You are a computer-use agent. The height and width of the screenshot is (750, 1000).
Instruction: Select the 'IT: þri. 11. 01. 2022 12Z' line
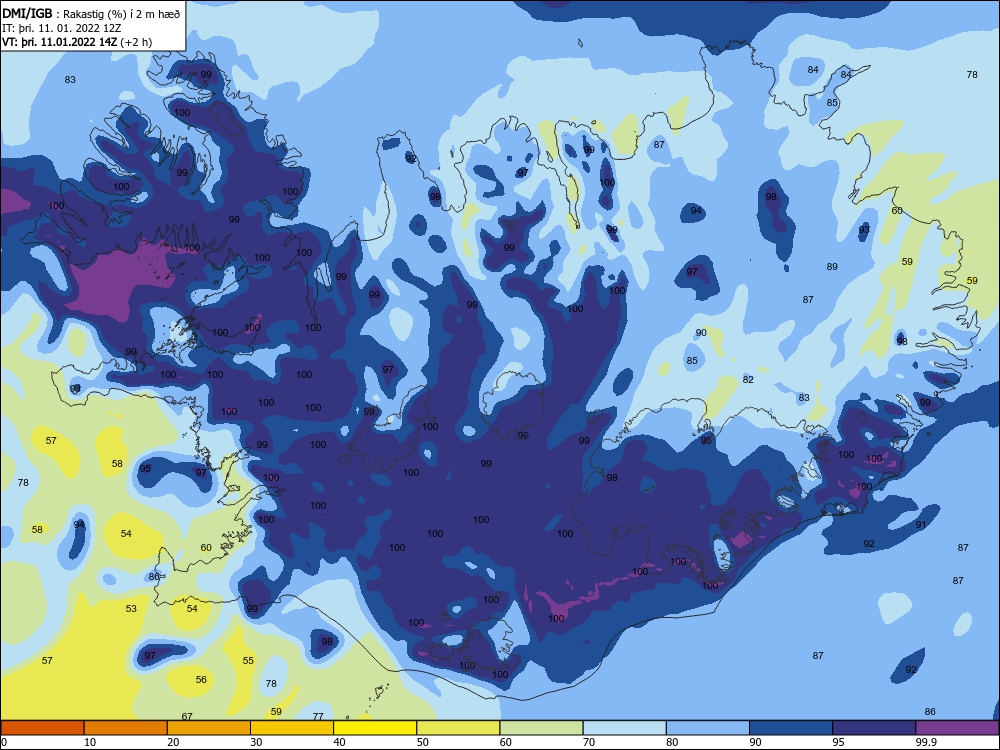point(62,28)
